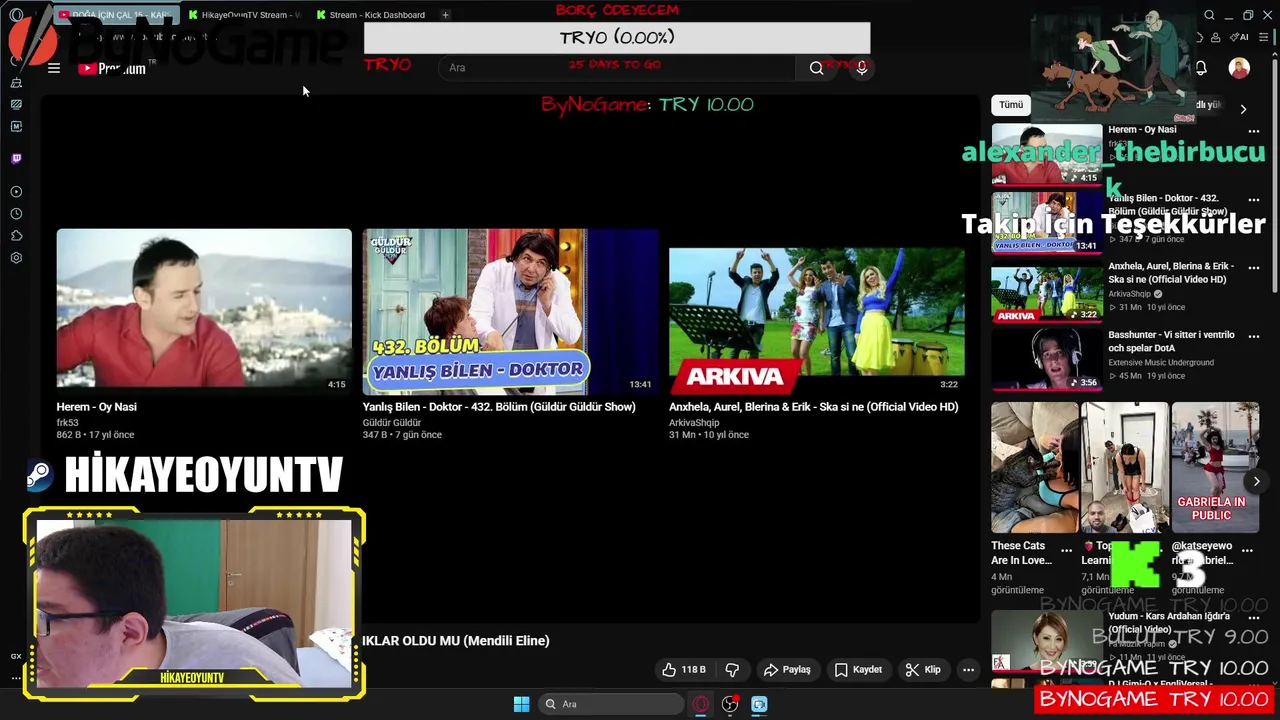Click the M icon in Opera sidebar
1280x720 pixels.
(16, 126)
